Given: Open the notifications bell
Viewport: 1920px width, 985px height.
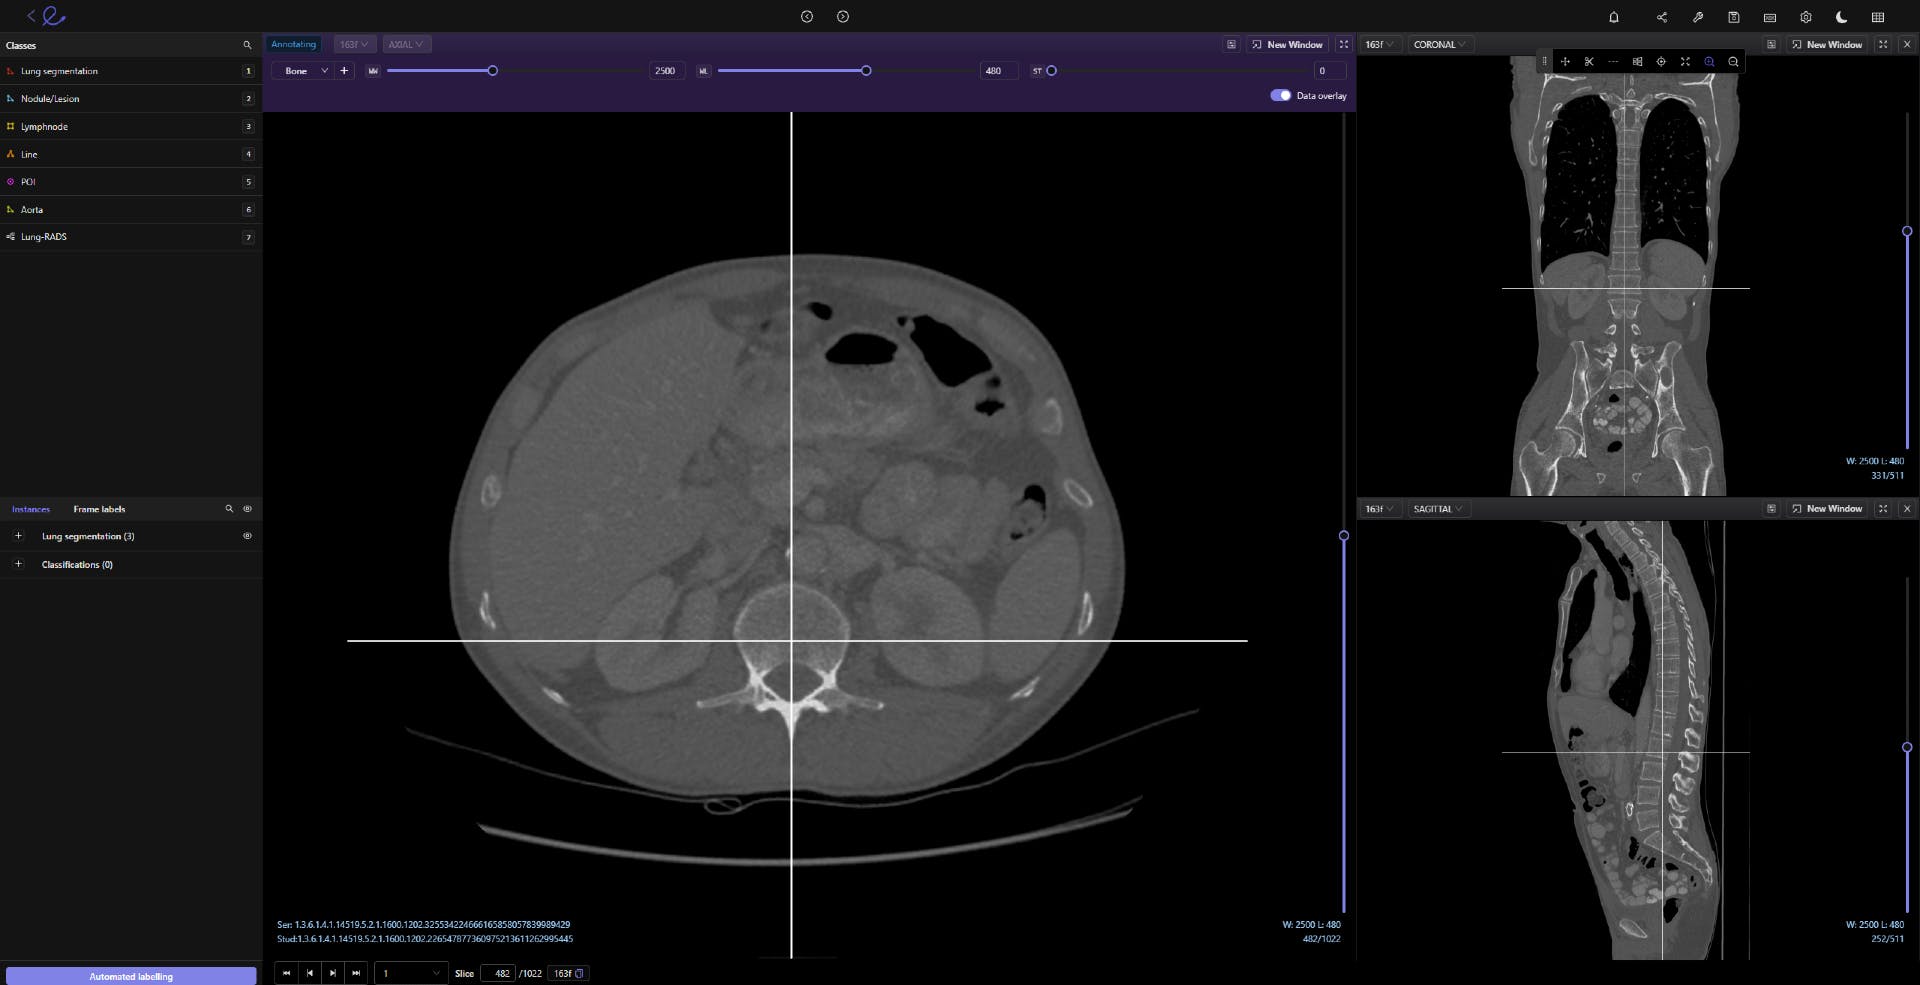Looking at the screenshot, I should [x=1613, y=17].
